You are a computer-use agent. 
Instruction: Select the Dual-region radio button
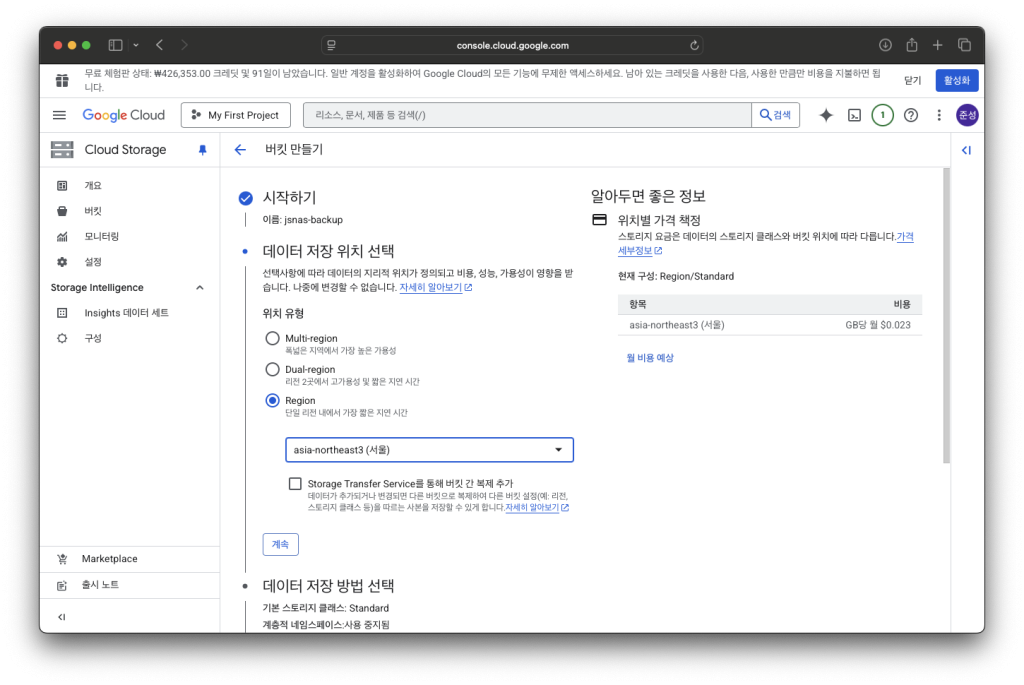(272, 369)
